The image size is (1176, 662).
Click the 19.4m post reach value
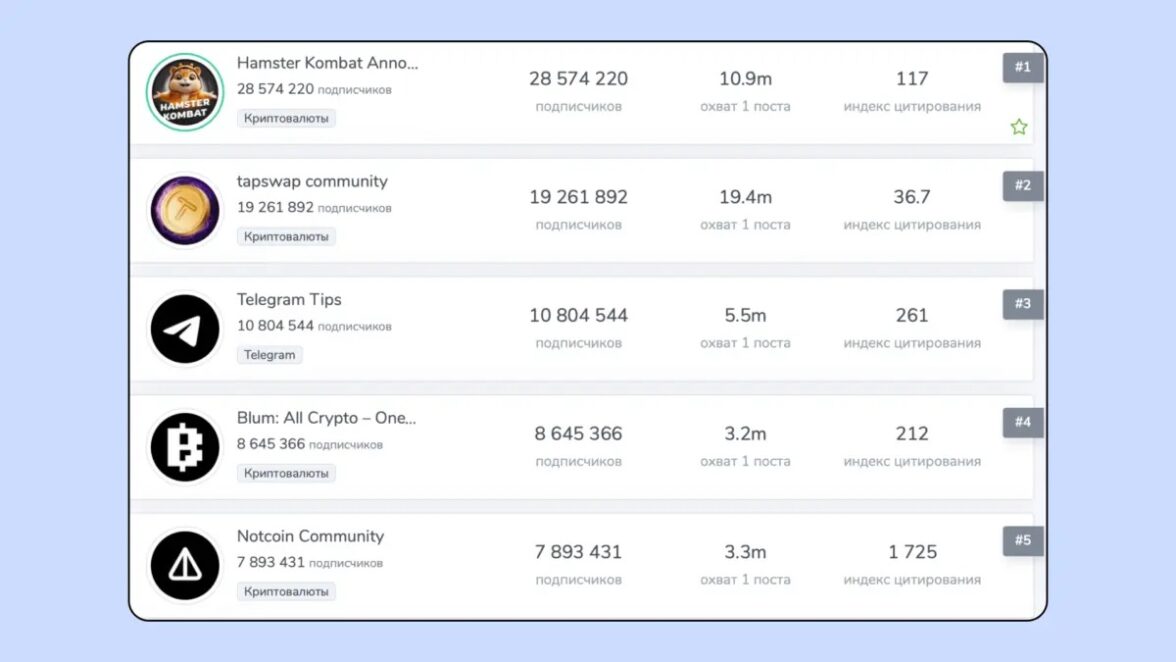pyautogui.click(x=745, y=197)
